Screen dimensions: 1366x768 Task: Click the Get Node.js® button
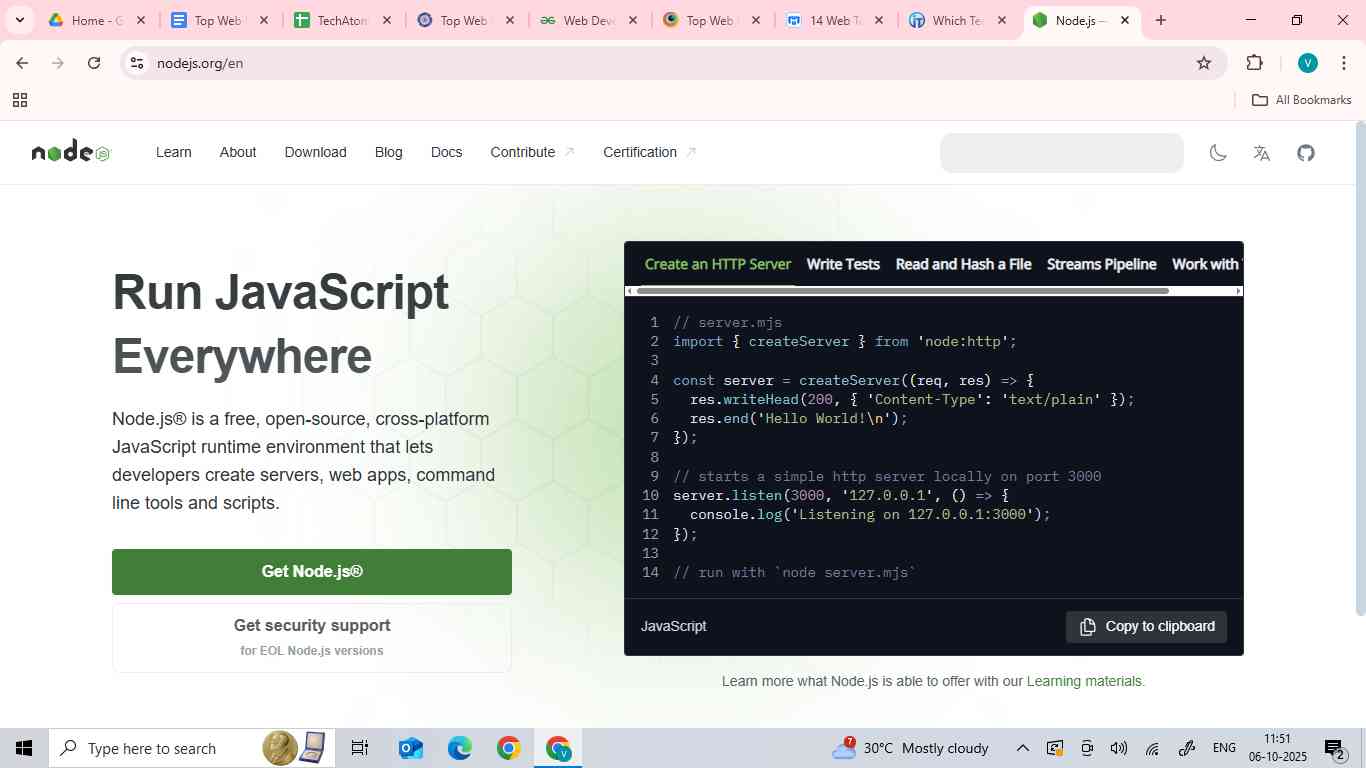311,571
